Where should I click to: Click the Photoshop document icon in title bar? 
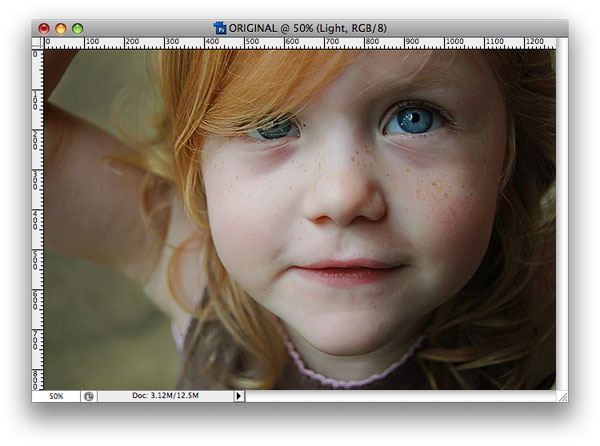point(220,28)
